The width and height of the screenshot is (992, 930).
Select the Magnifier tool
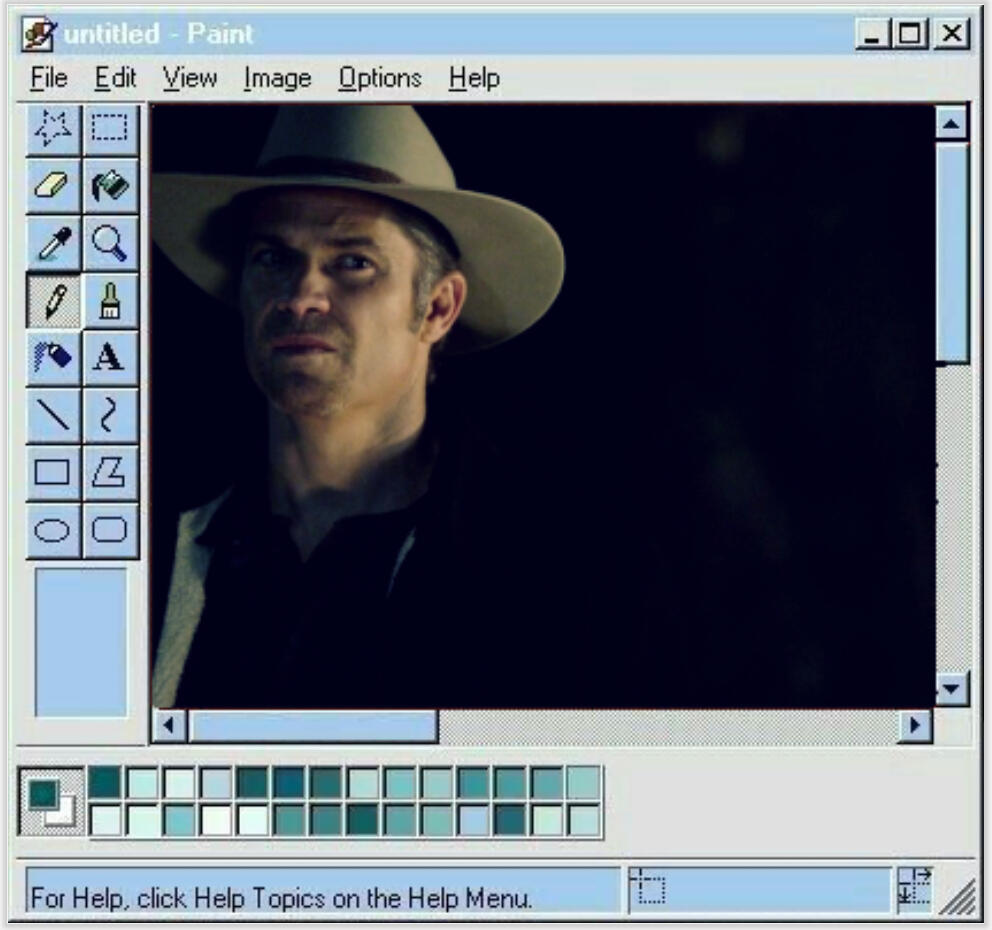tap(110, 243)
